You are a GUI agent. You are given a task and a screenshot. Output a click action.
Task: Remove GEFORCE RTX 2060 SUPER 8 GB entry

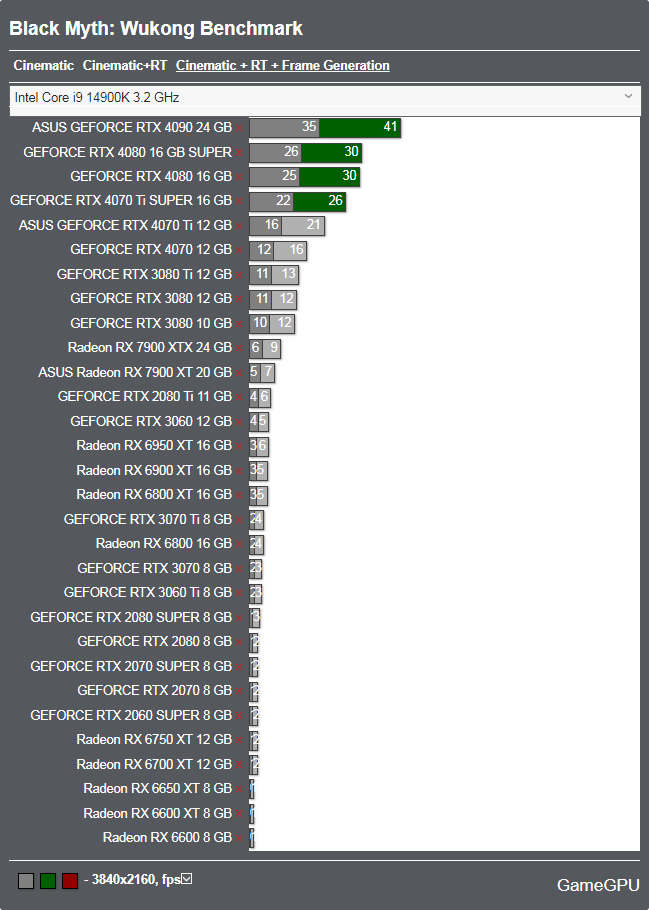239,716
